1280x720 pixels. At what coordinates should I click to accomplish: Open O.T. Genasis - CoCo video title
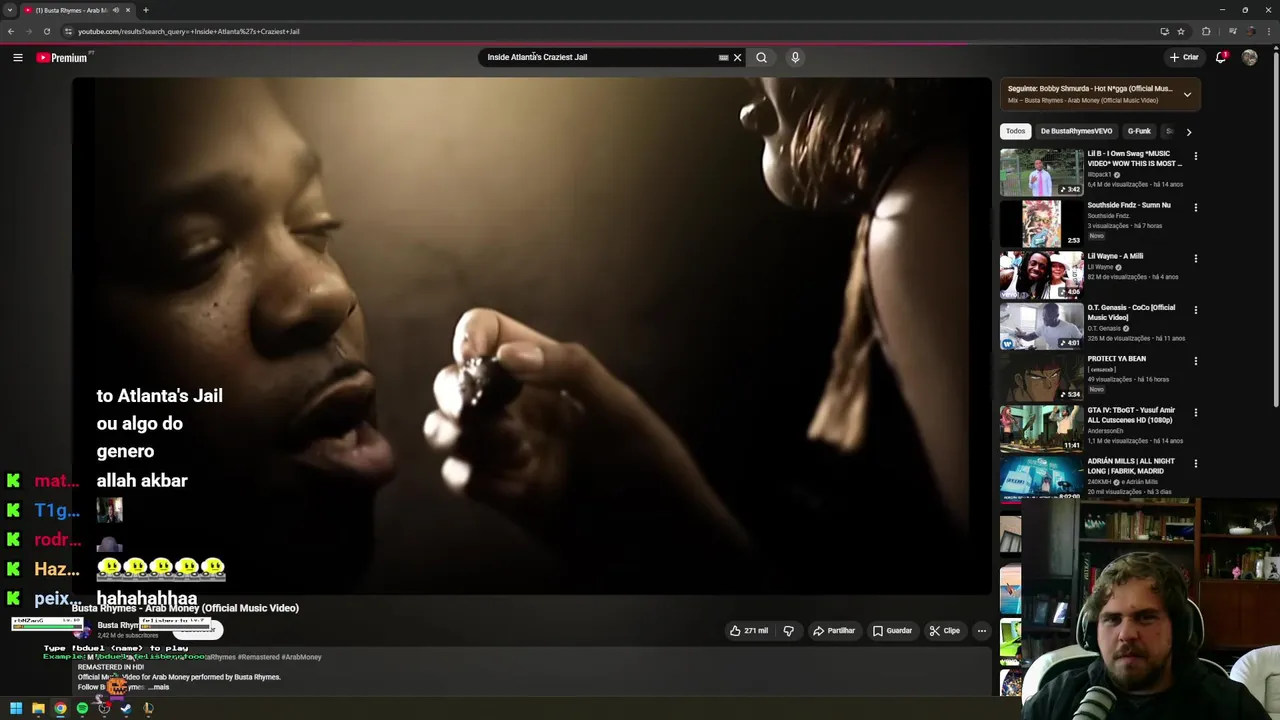[1131, 312]
